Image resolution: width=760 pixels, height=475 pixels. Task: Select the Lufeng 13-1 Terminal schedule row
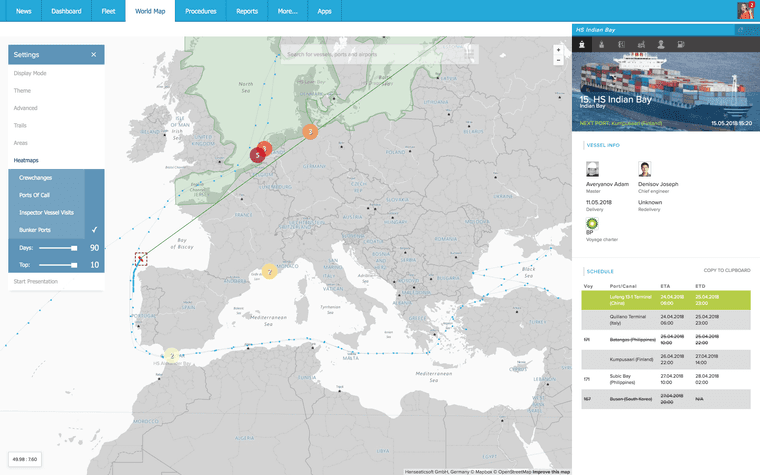[666, 300]
